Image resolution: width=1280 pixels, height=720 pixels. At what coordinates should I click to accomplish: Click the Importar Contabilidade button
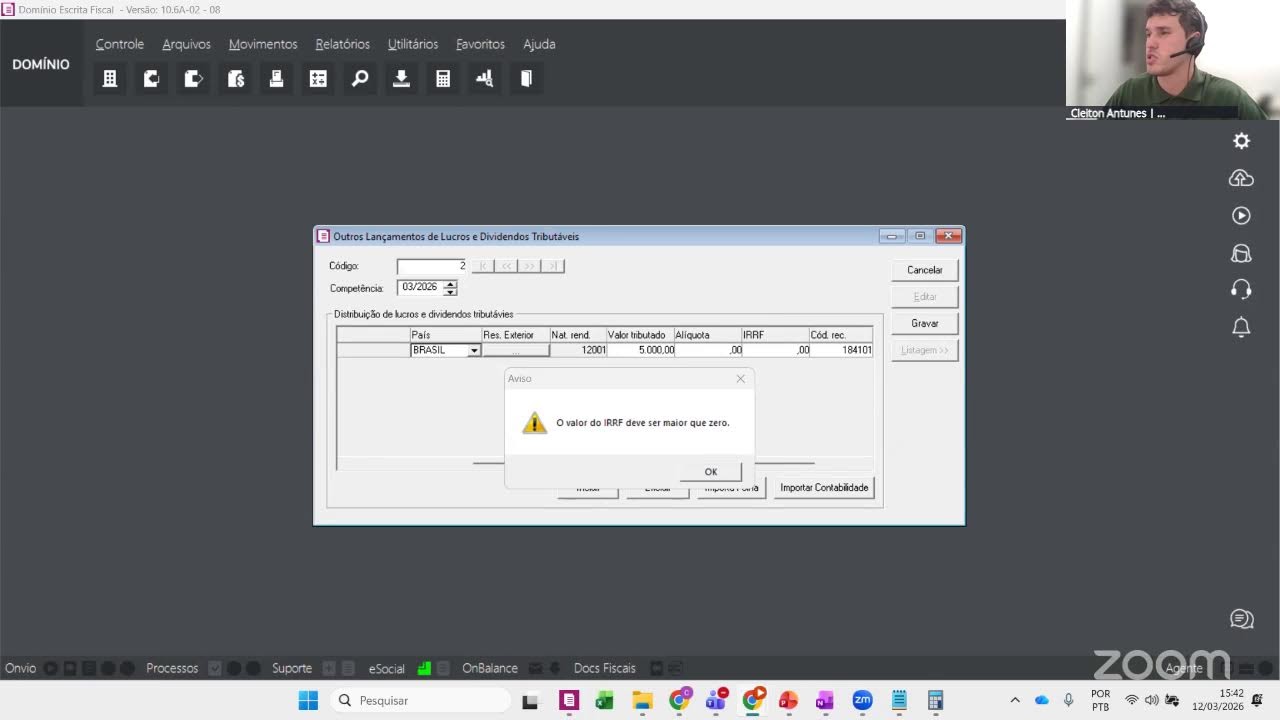(x=824, y=487)
